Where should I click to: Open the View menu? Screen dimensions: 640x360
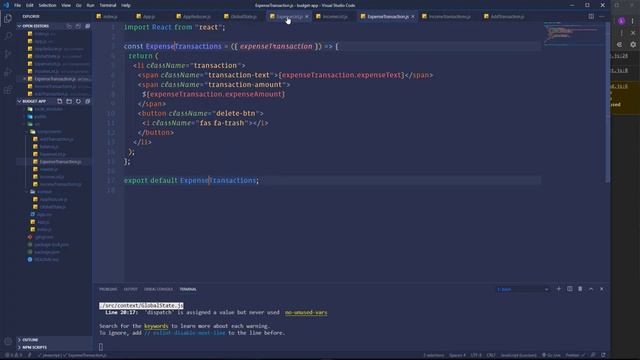pos(66,5)
